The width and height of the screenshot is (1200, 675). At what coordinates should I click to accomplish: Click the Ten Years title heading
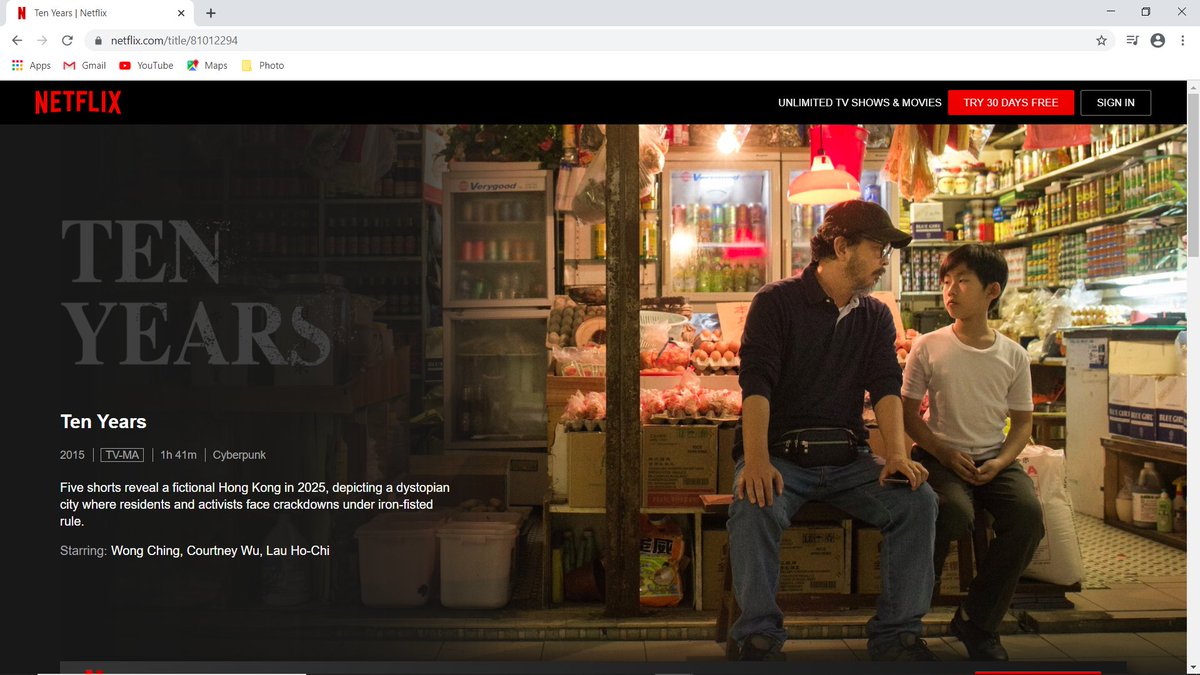[103, 421]
